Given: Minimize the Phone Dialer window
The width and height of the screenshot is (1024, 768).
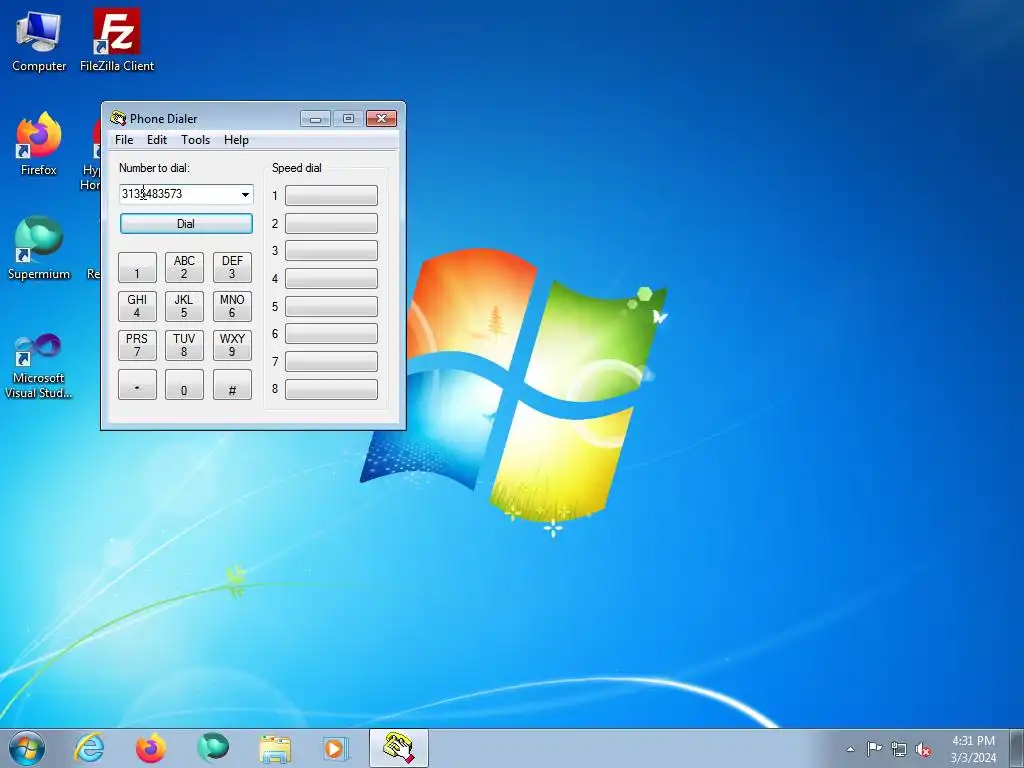Looking at the screenshot, I should click(315, 118).
